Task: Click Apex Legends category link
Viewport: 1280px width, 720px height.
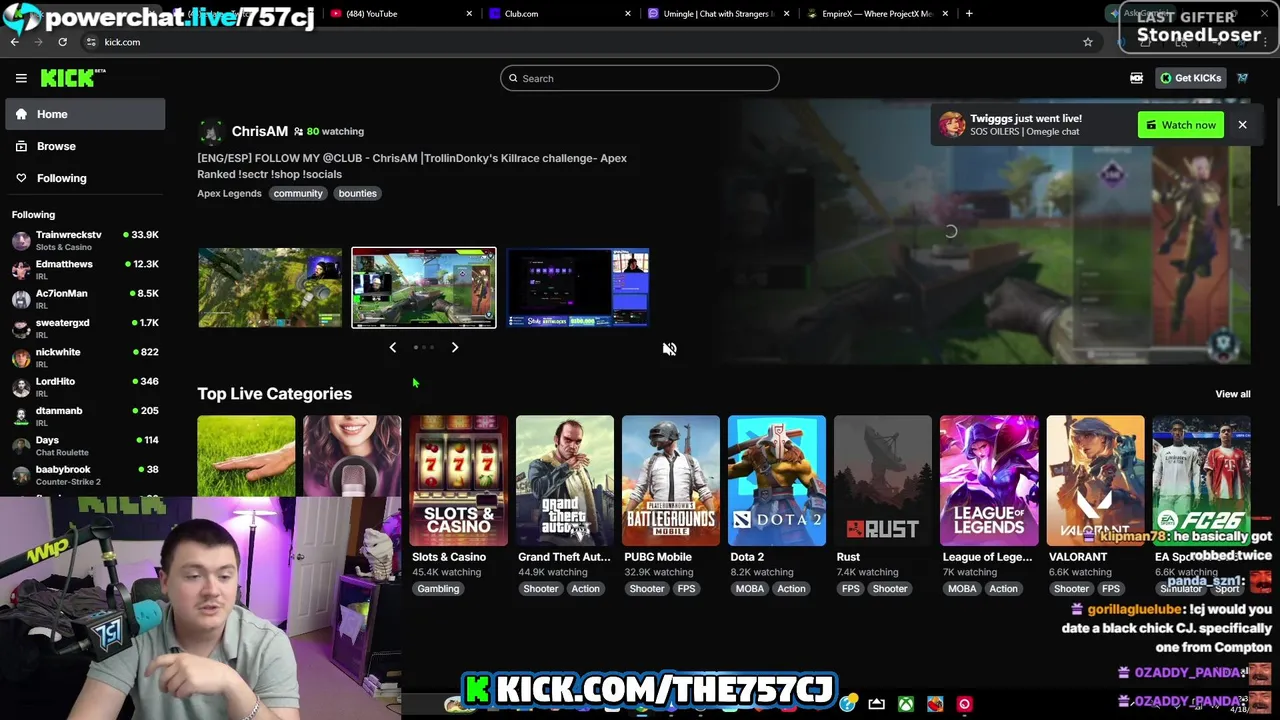Action: tap(229, 193)
